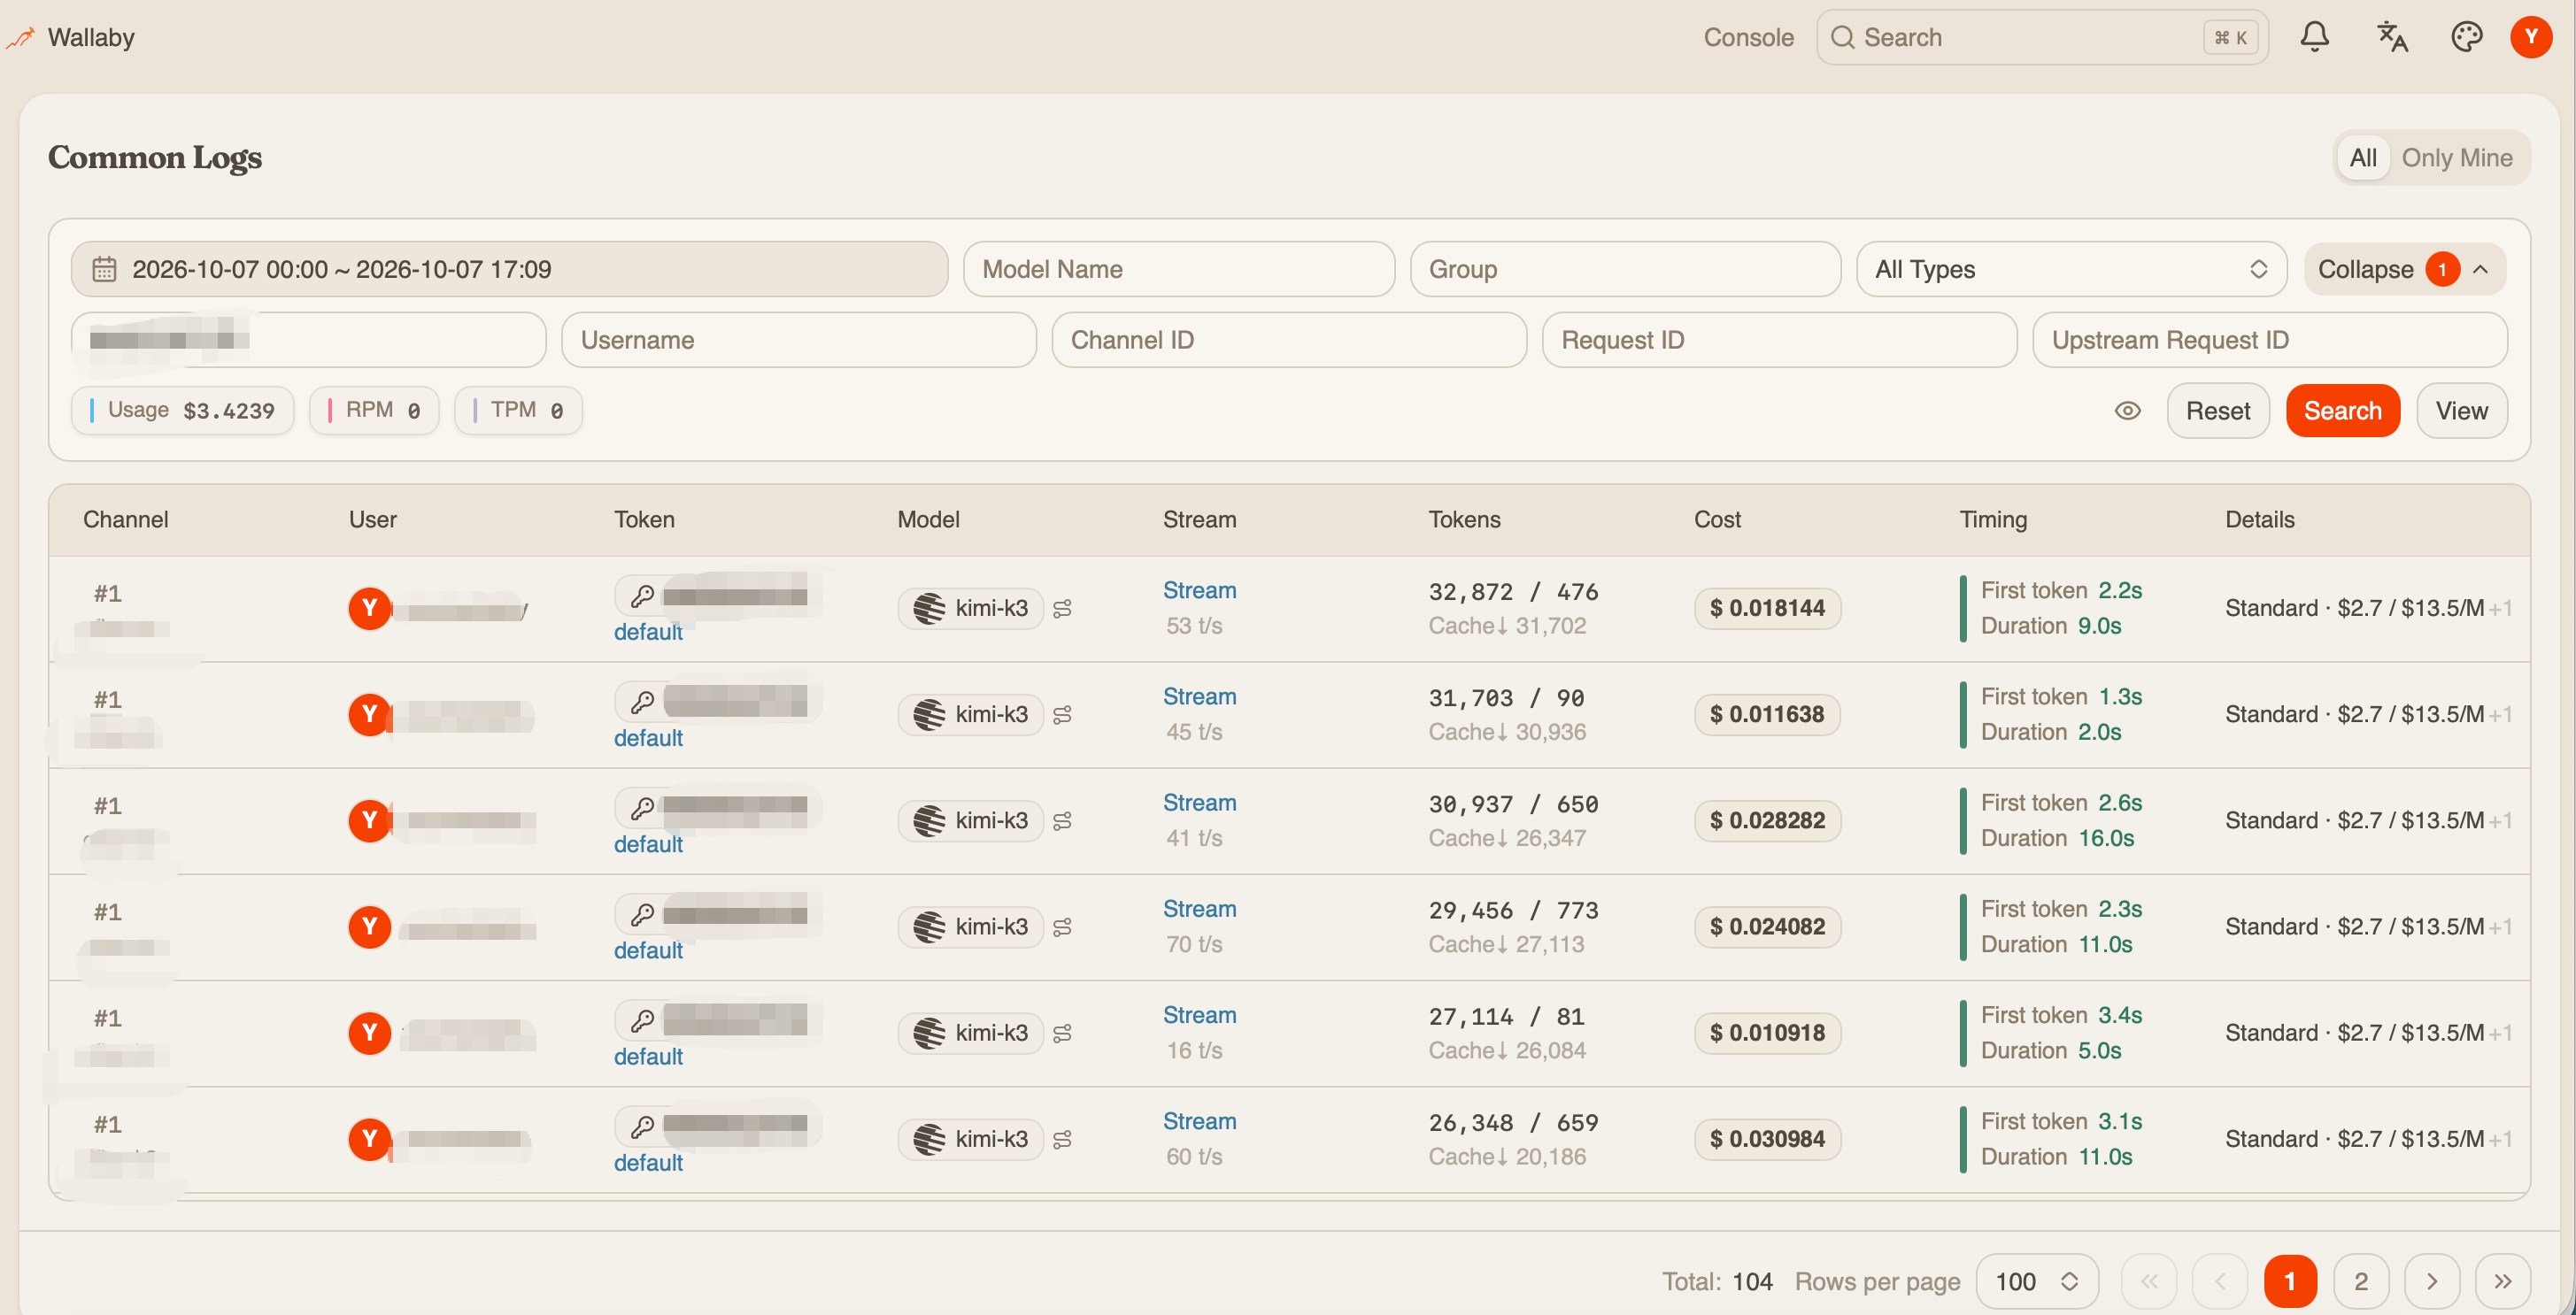Click the $ 0.030984 cost badge
2576x1315 pixels.
click(x=1767, y=1139)
